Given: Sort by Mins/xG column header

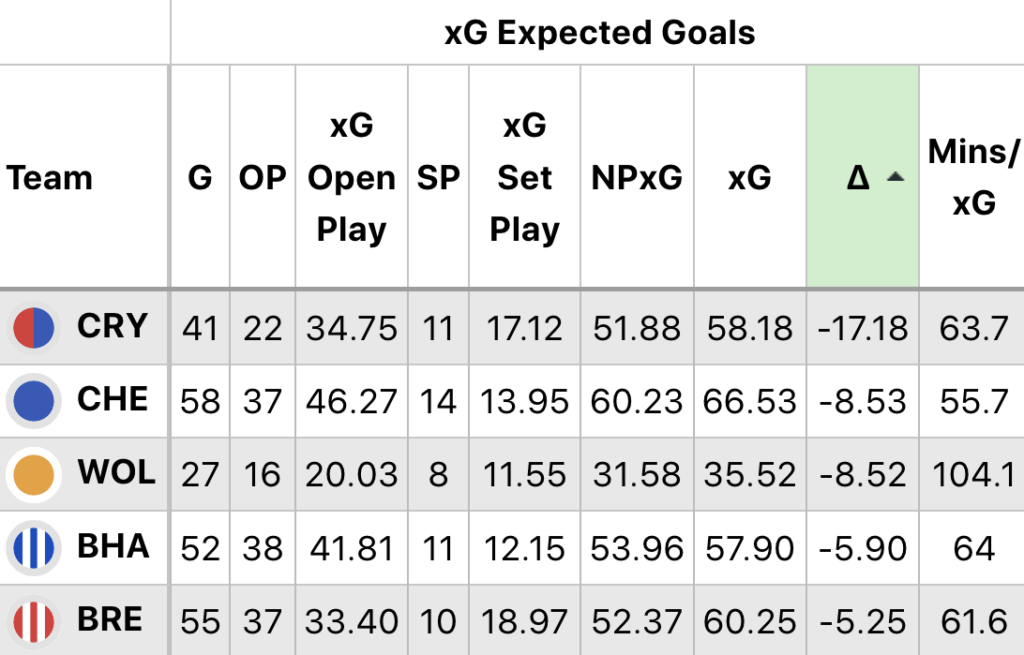Looking at the screenshot, I should coord(973,178).
